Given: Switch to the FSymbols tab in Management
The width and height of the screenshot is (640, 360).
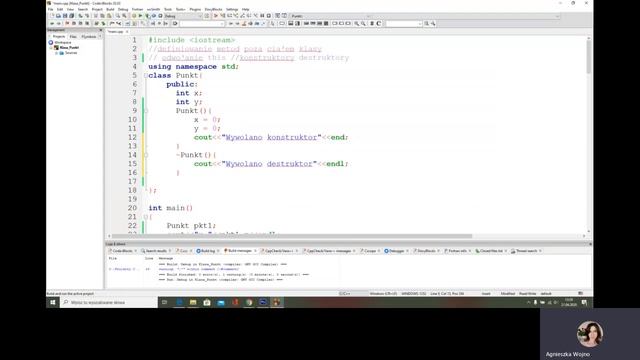Looking at the screenshot, I should 89,36.
